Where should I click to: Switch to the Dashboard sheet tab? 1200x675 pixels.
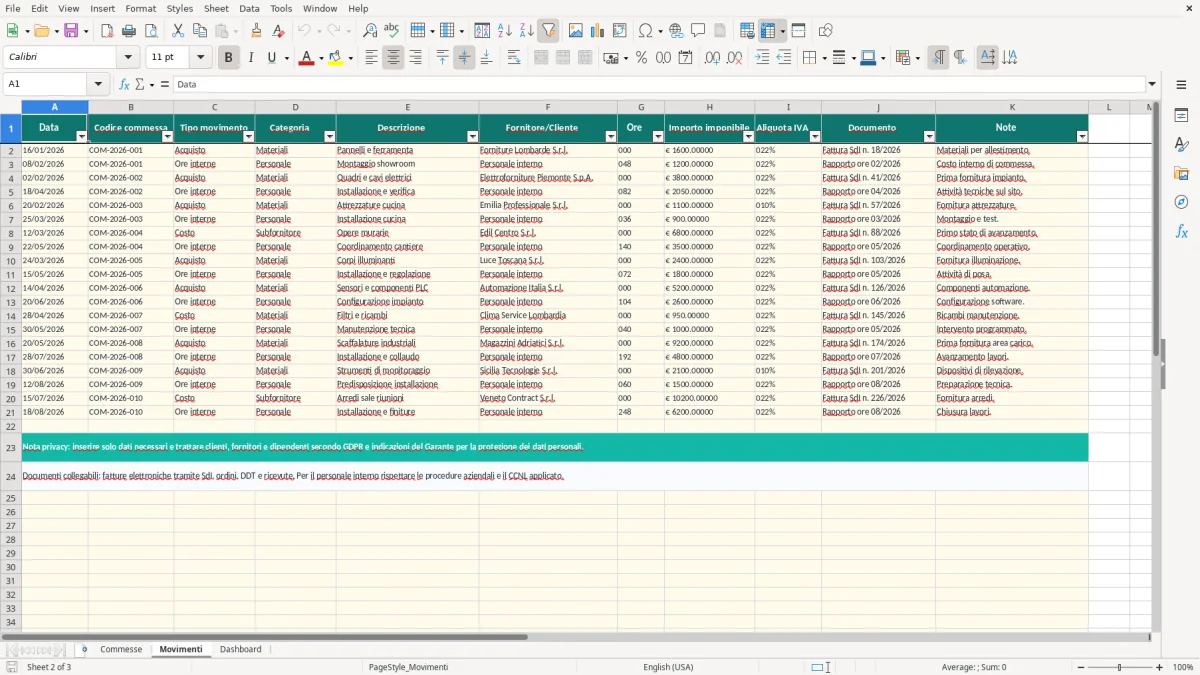pos(241,649)
